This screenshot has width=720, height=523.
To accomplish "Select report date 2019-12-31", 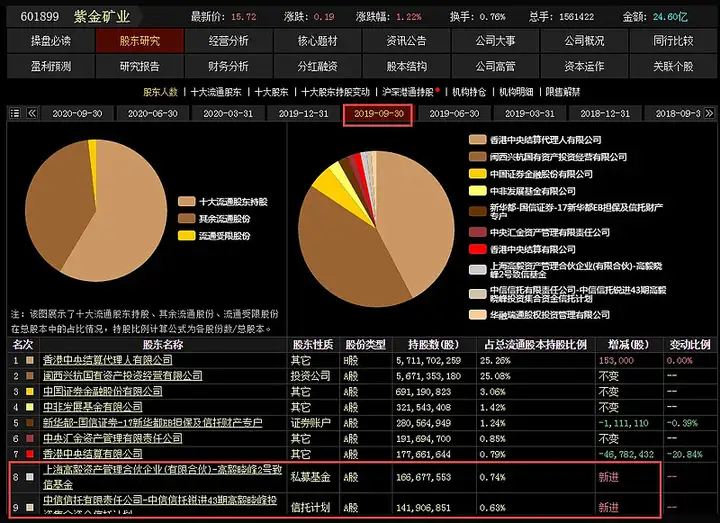I will (304, 113).
